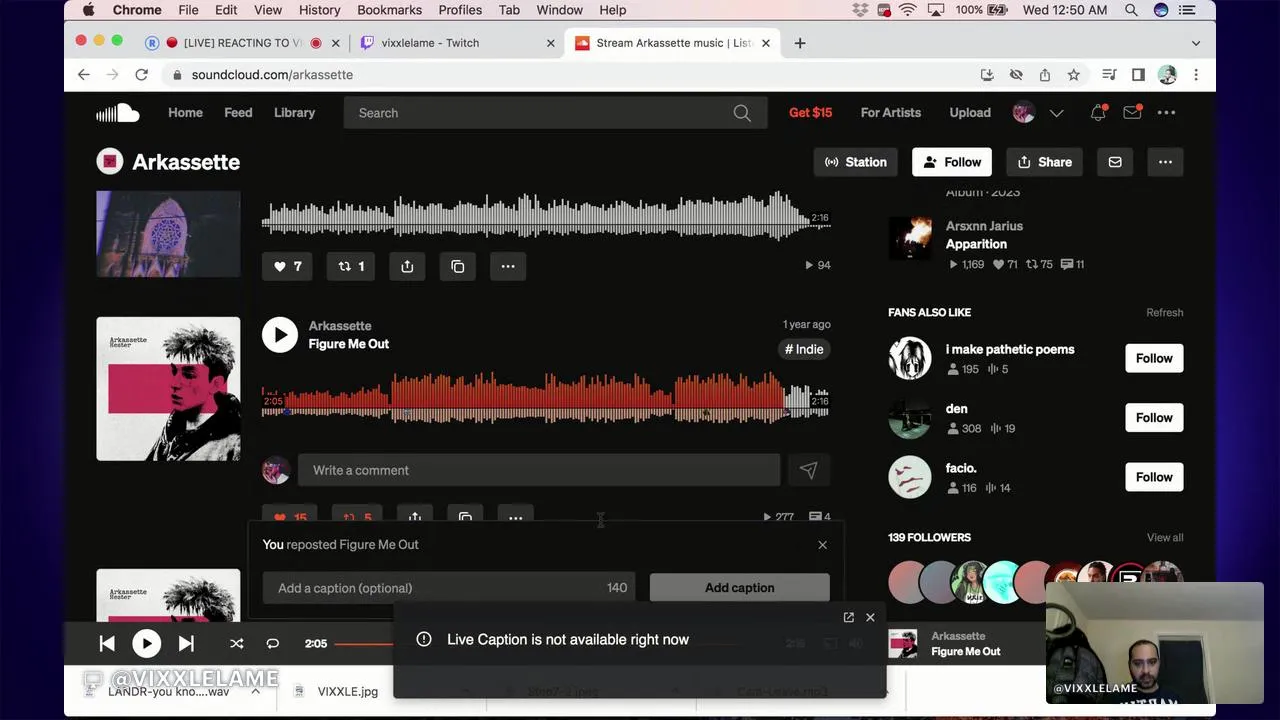The image size is (1280, 720).
Task: Open Chrome share page icon
Action: [x=1044, y=75]
